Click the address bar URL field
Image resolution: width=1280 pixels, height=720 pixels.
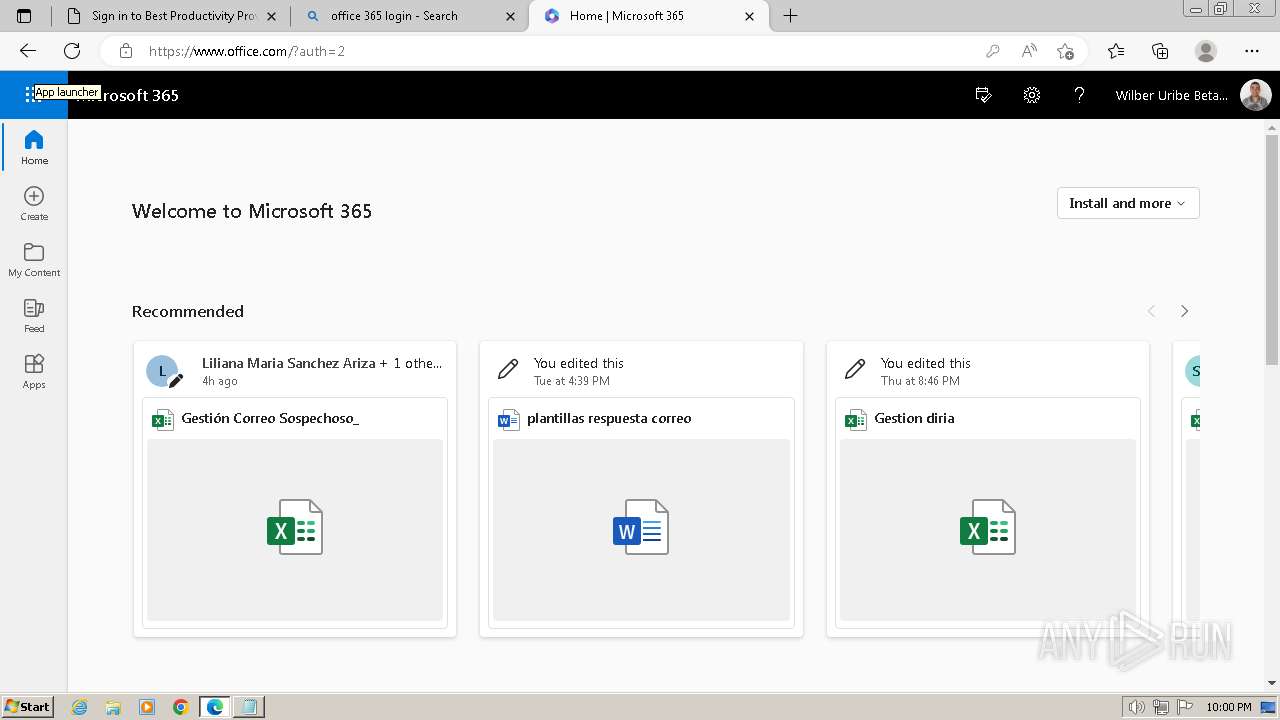560,51
